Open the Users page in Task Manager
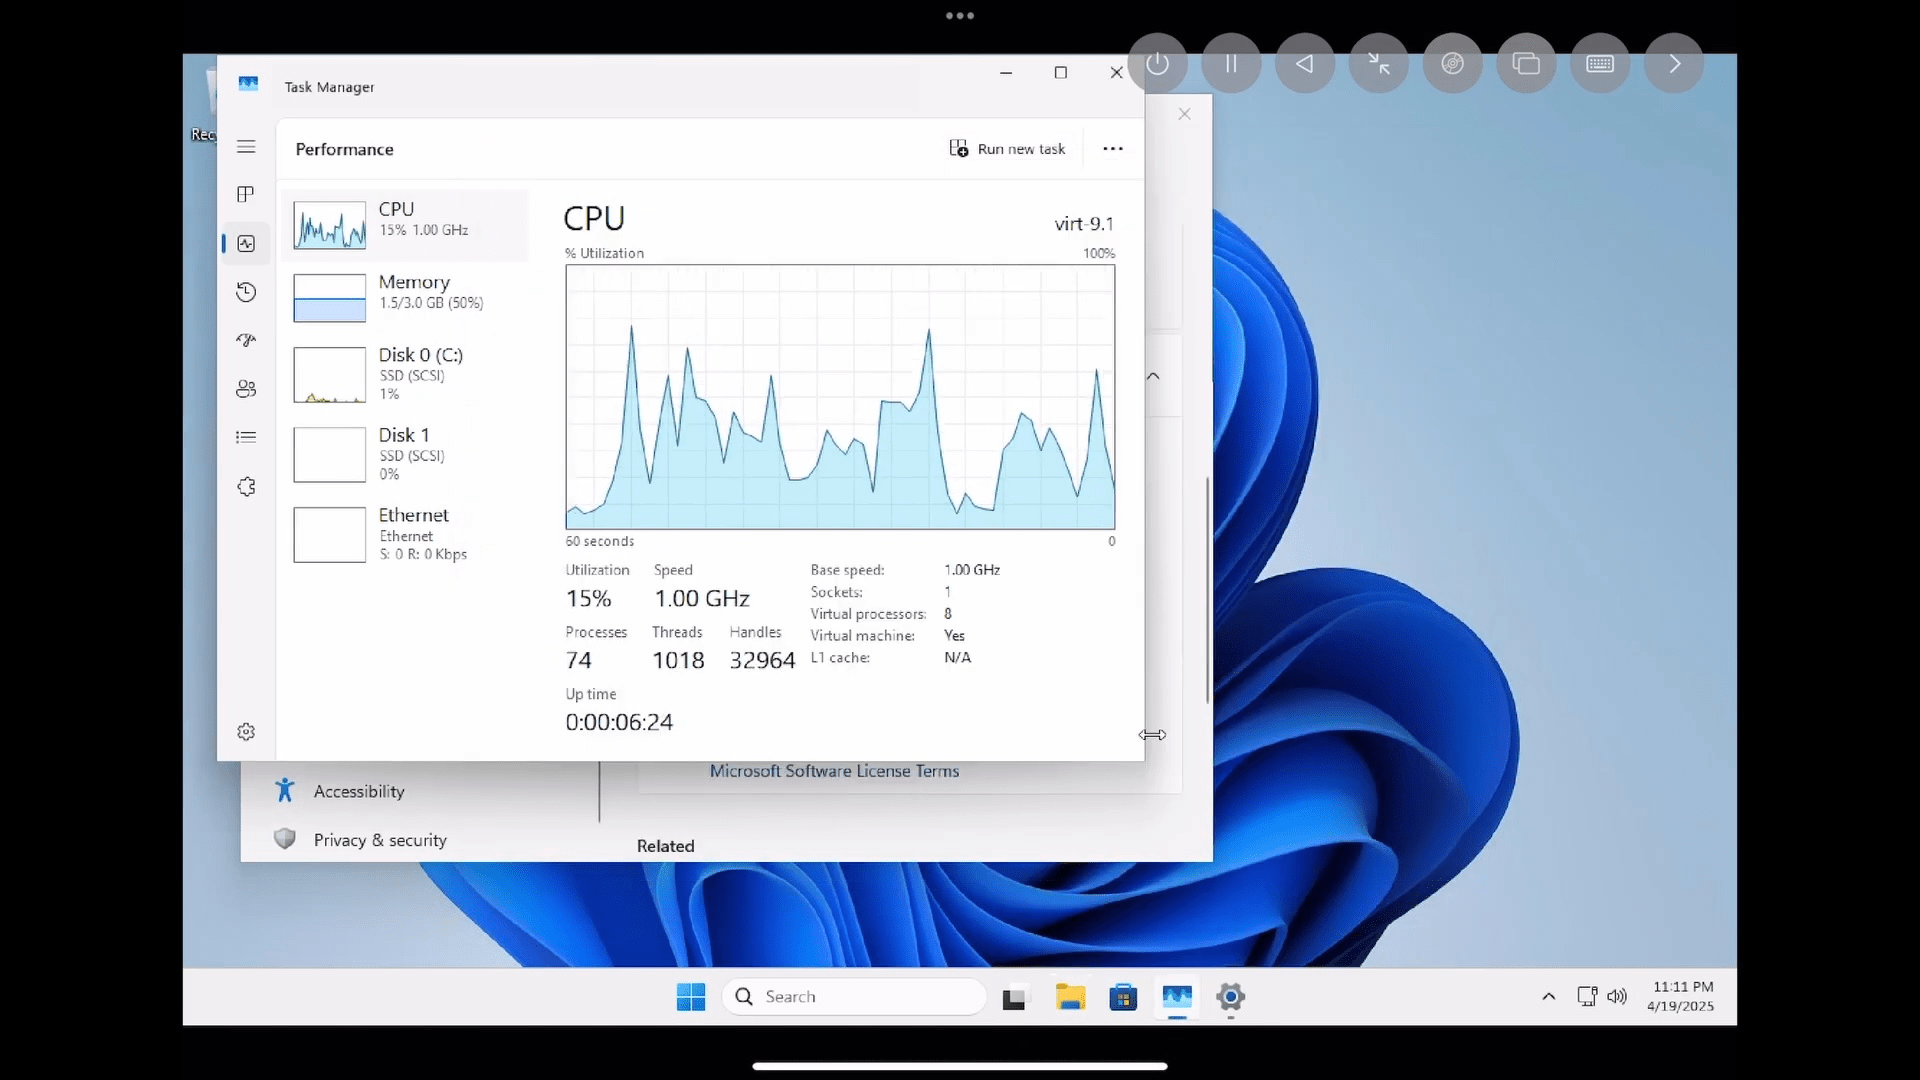 pyautogui.click(x=246, y=389)
